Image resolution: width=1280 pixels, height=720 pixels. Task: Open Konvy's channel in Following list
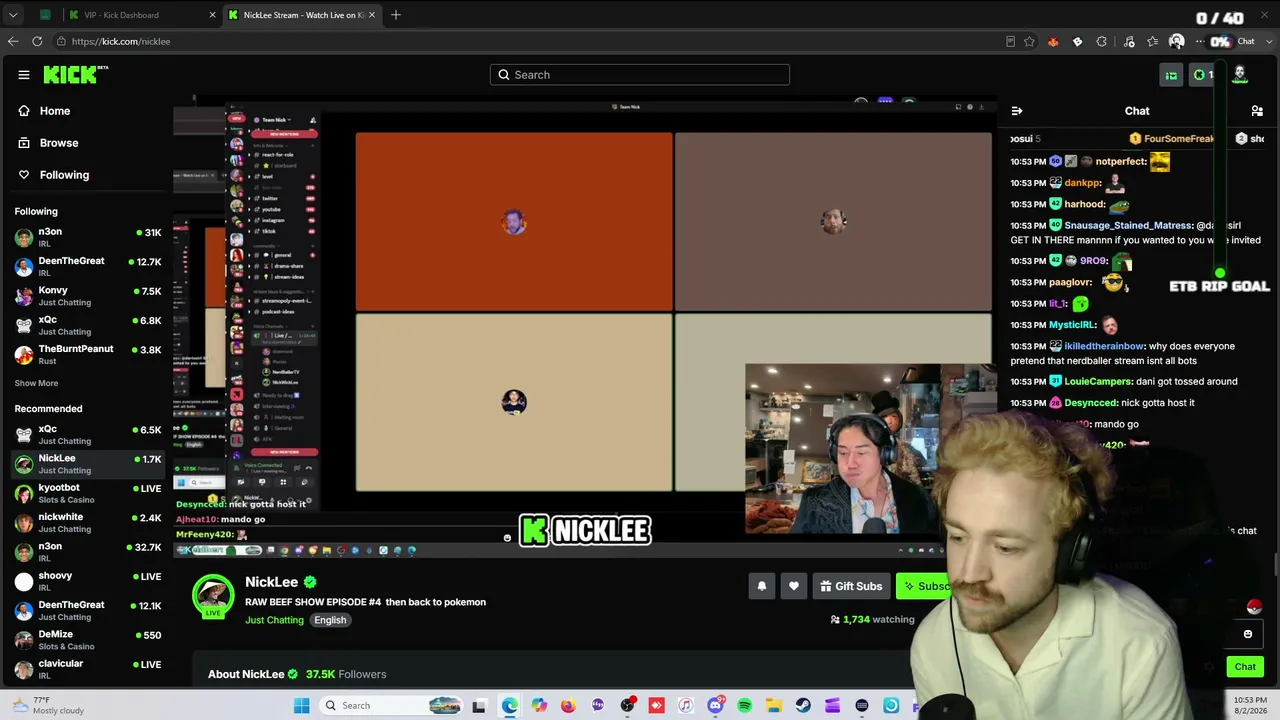(88, 296)
